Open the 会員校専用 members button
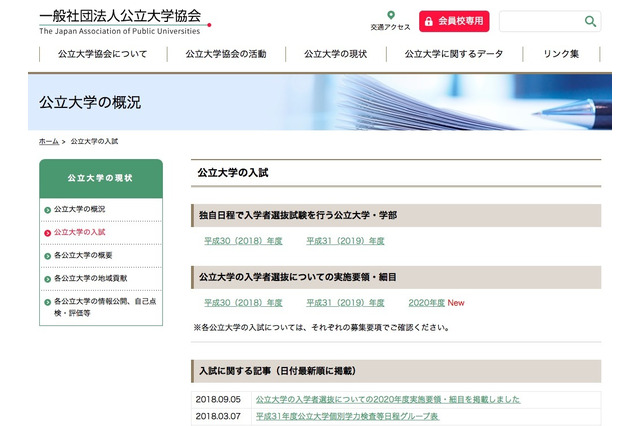The image size is (640, 426). click(454, 21)
